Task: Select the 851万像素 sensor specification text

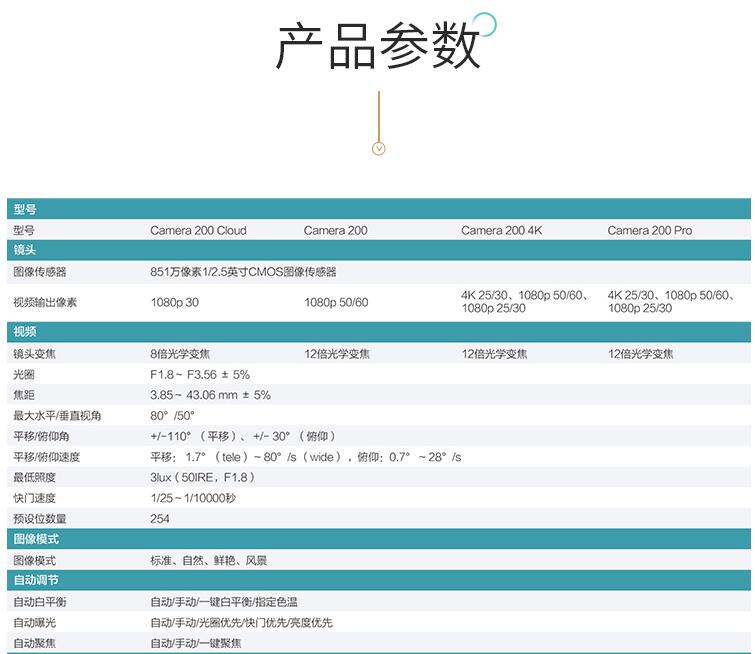Action: 243,272
